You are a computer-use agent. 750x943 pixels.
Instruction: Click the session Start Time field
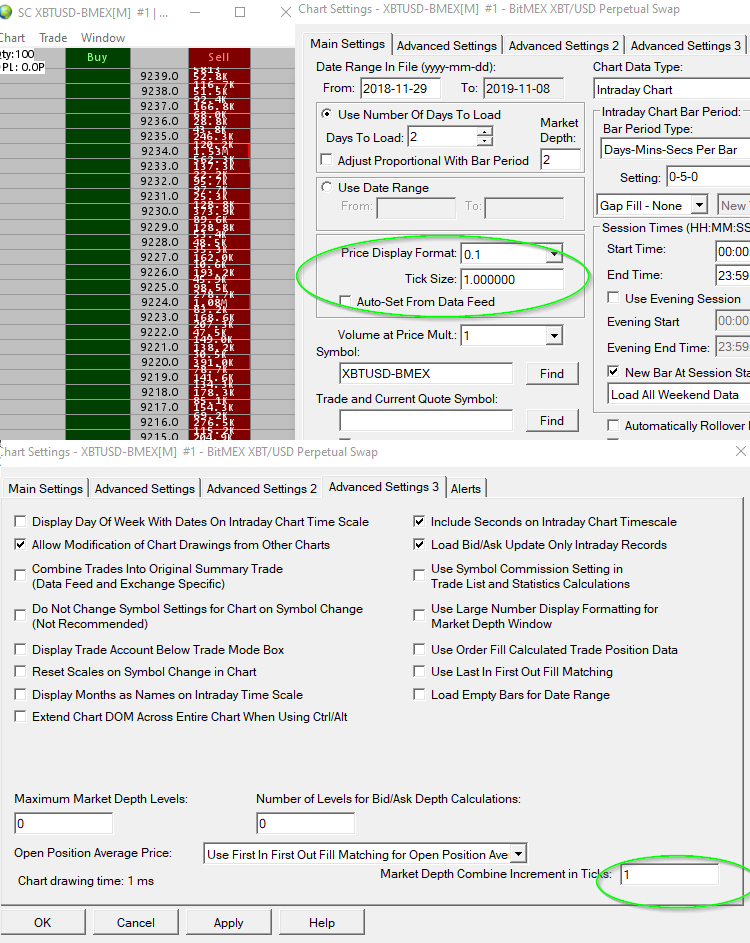coord(733,251)
